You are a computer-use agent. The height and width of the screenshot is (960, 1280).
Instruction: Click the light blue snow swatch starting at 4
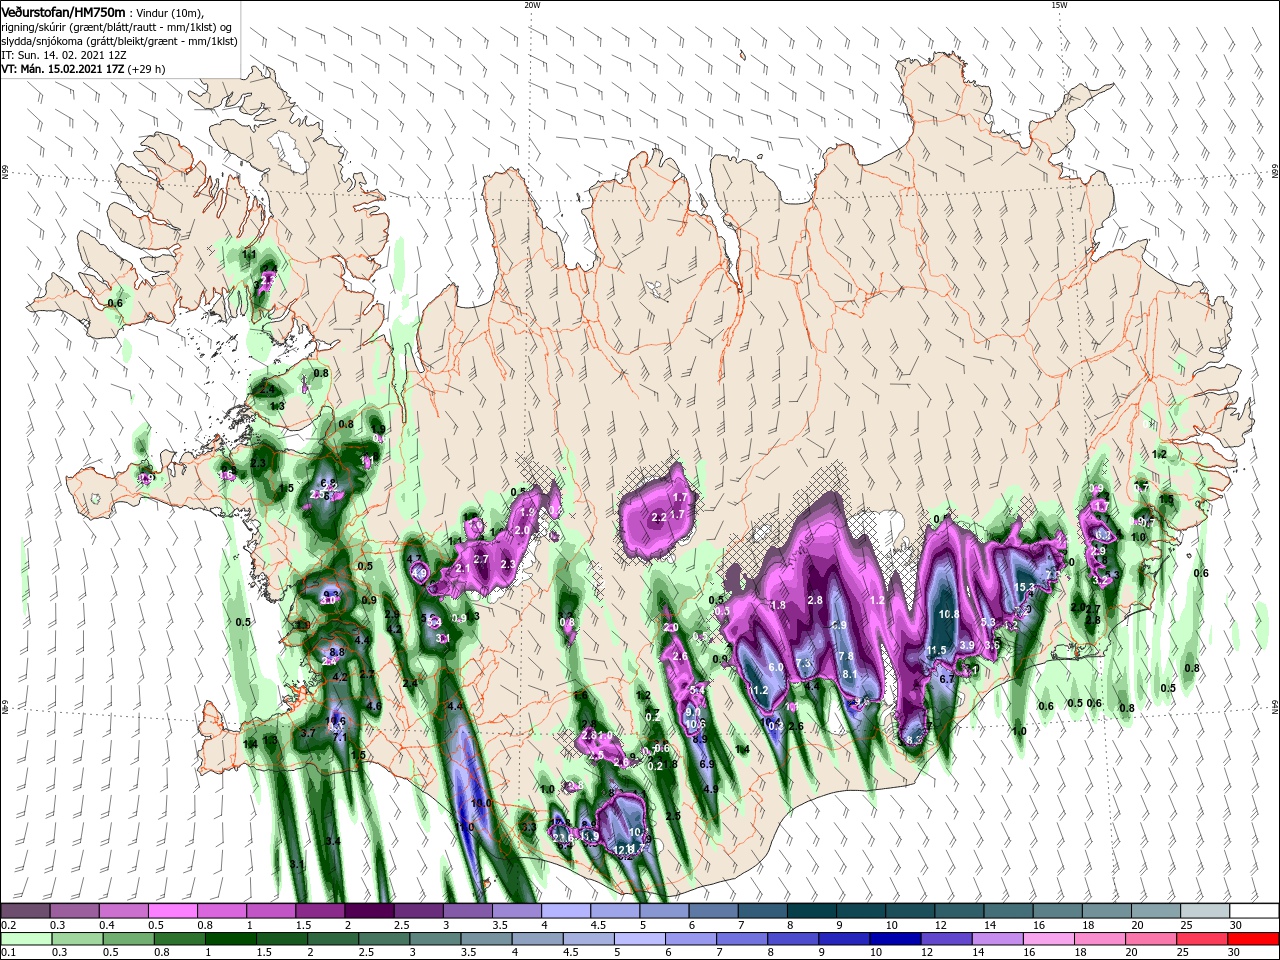[x=567, y=911]
